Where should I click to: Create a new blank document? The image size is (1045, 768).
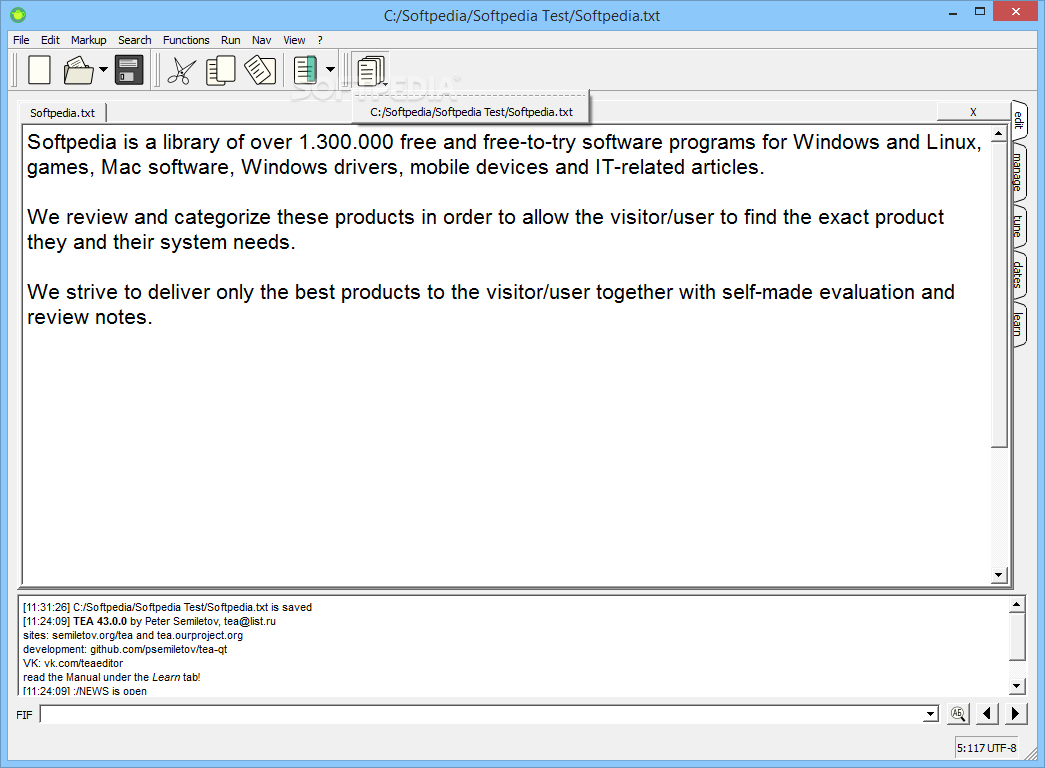click(39, 70)
